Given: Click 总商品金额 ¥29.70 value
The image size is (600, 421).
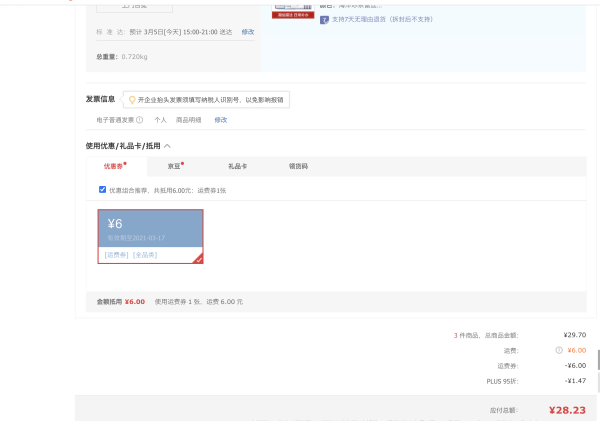Looking at the screenshot, I should tap(575, 335).
